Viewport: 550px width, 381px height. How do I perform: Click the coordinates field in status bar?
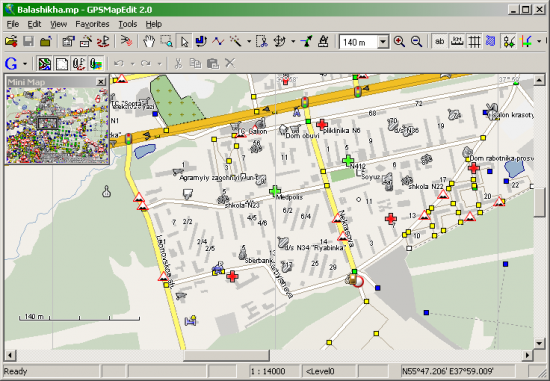(458, 371)
